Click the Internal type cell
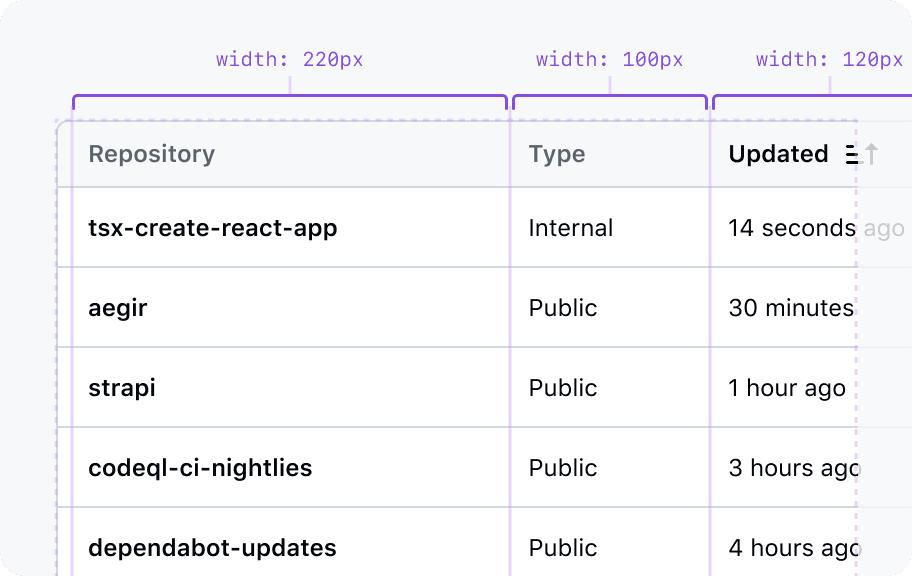This screenshot has width=912, height=576. pos(571,228)
